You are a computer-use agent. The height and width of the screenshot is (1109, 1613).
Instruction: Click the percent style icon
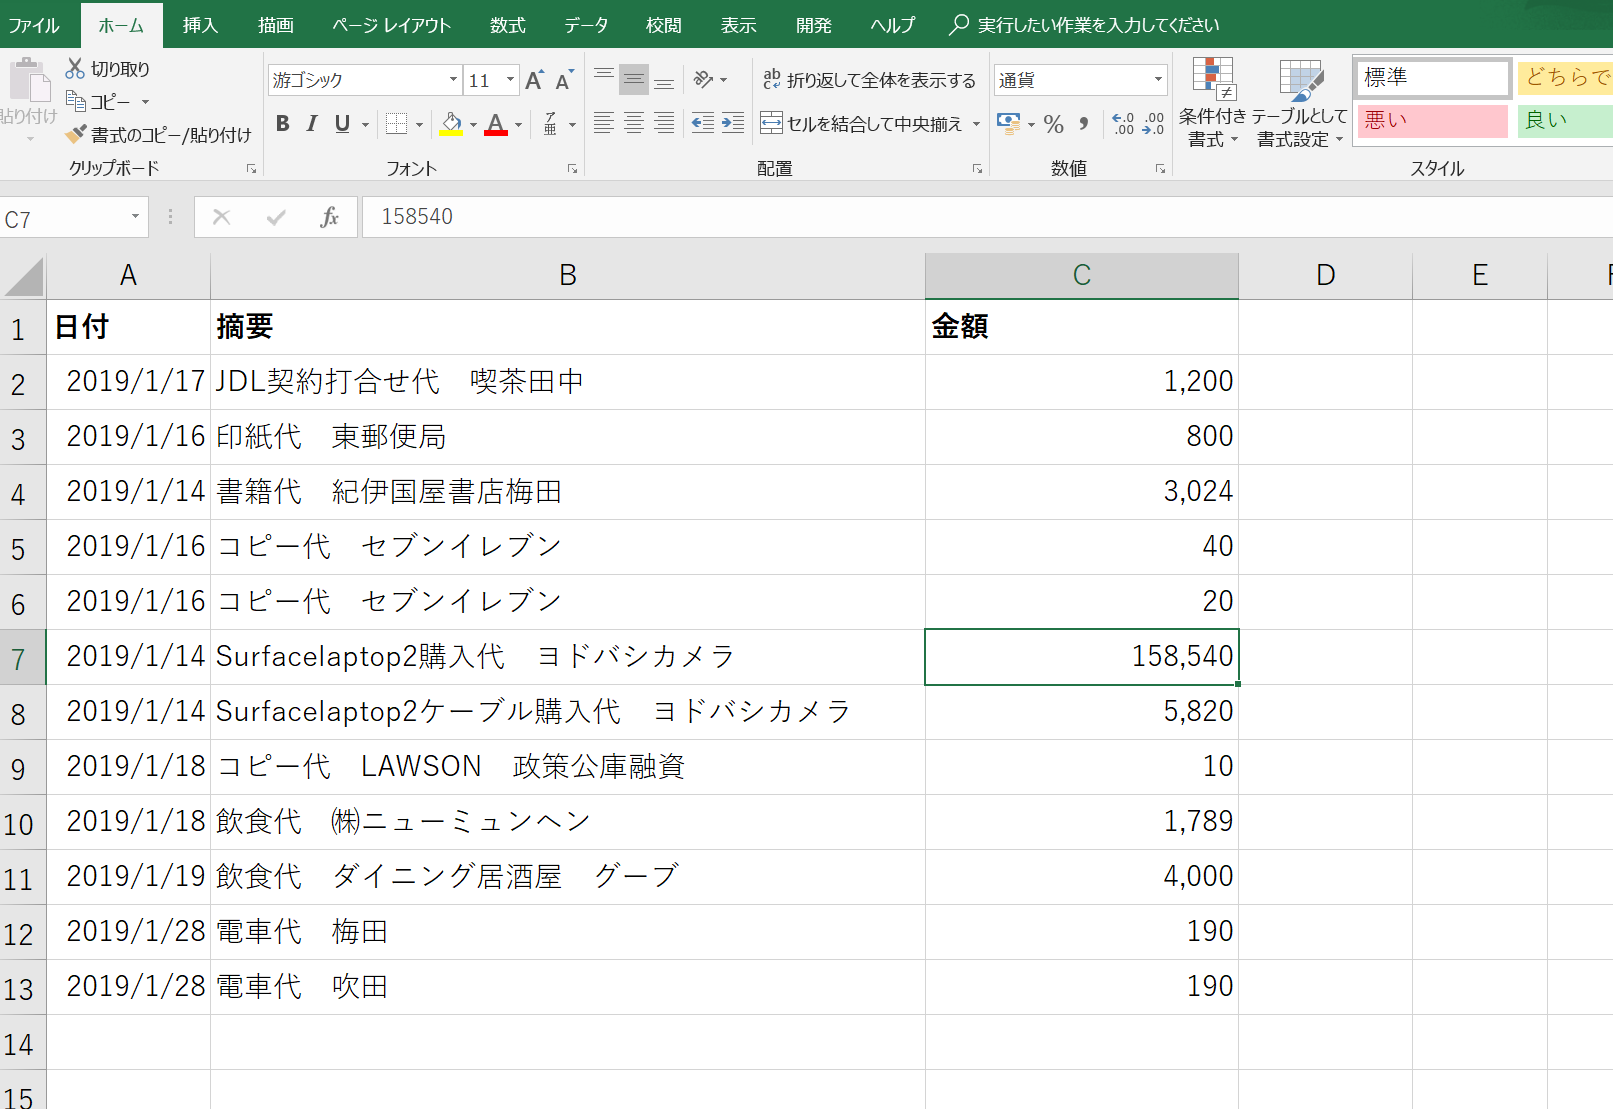[x=1053, y=124]
